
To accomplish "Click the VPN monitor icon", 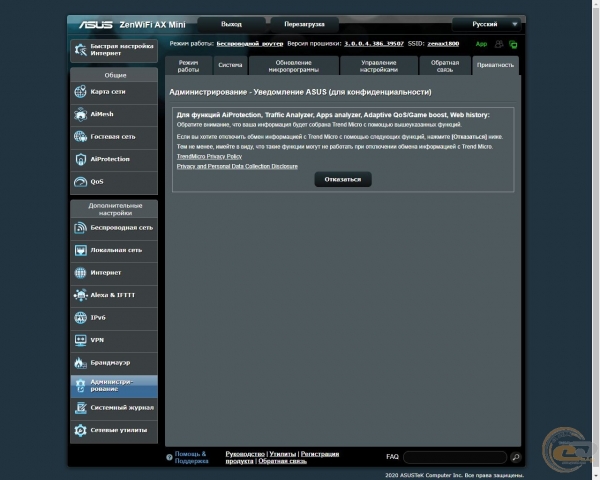I will point(80,340).
